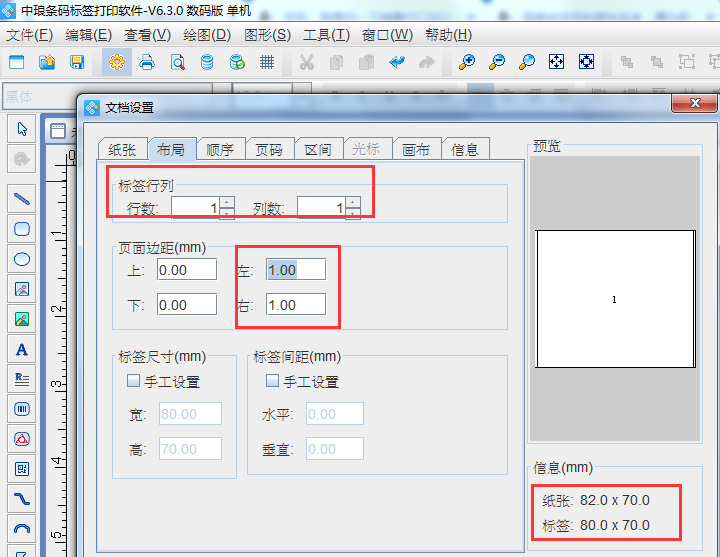Select the line drawing tool

point(21,198)
